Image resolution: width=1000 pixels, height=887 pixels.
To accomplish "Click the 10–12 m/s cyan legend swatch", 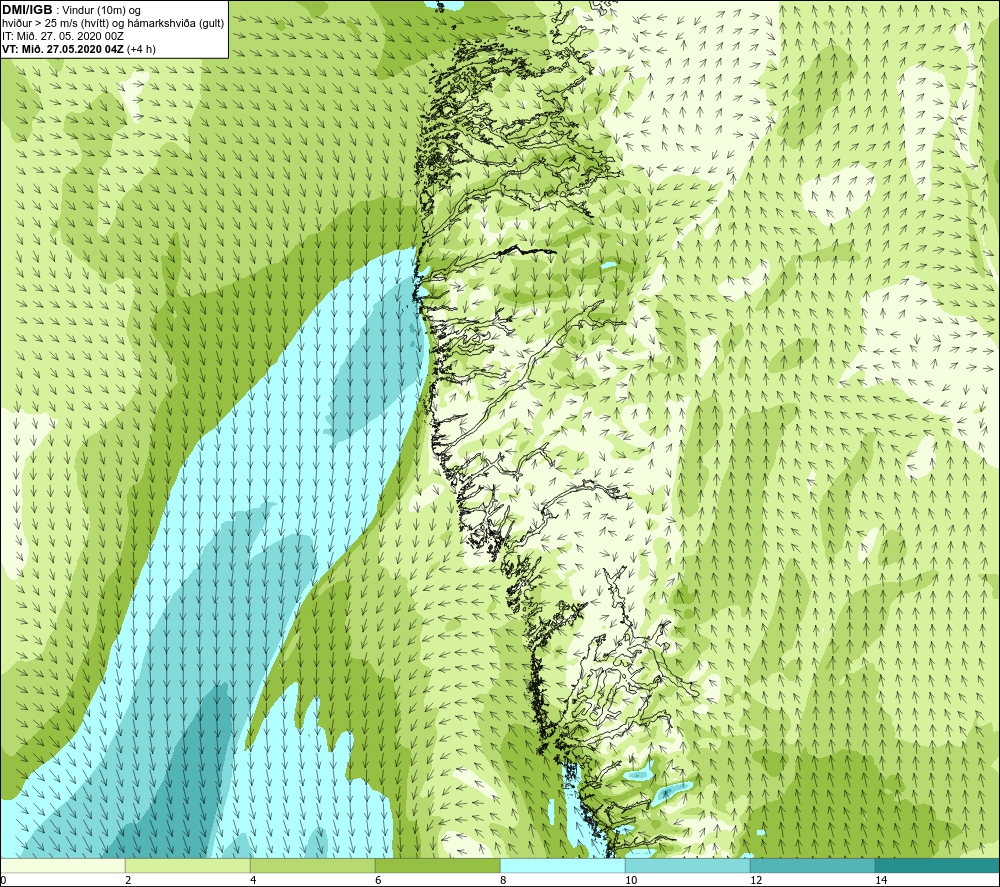I will coord(688,865).
